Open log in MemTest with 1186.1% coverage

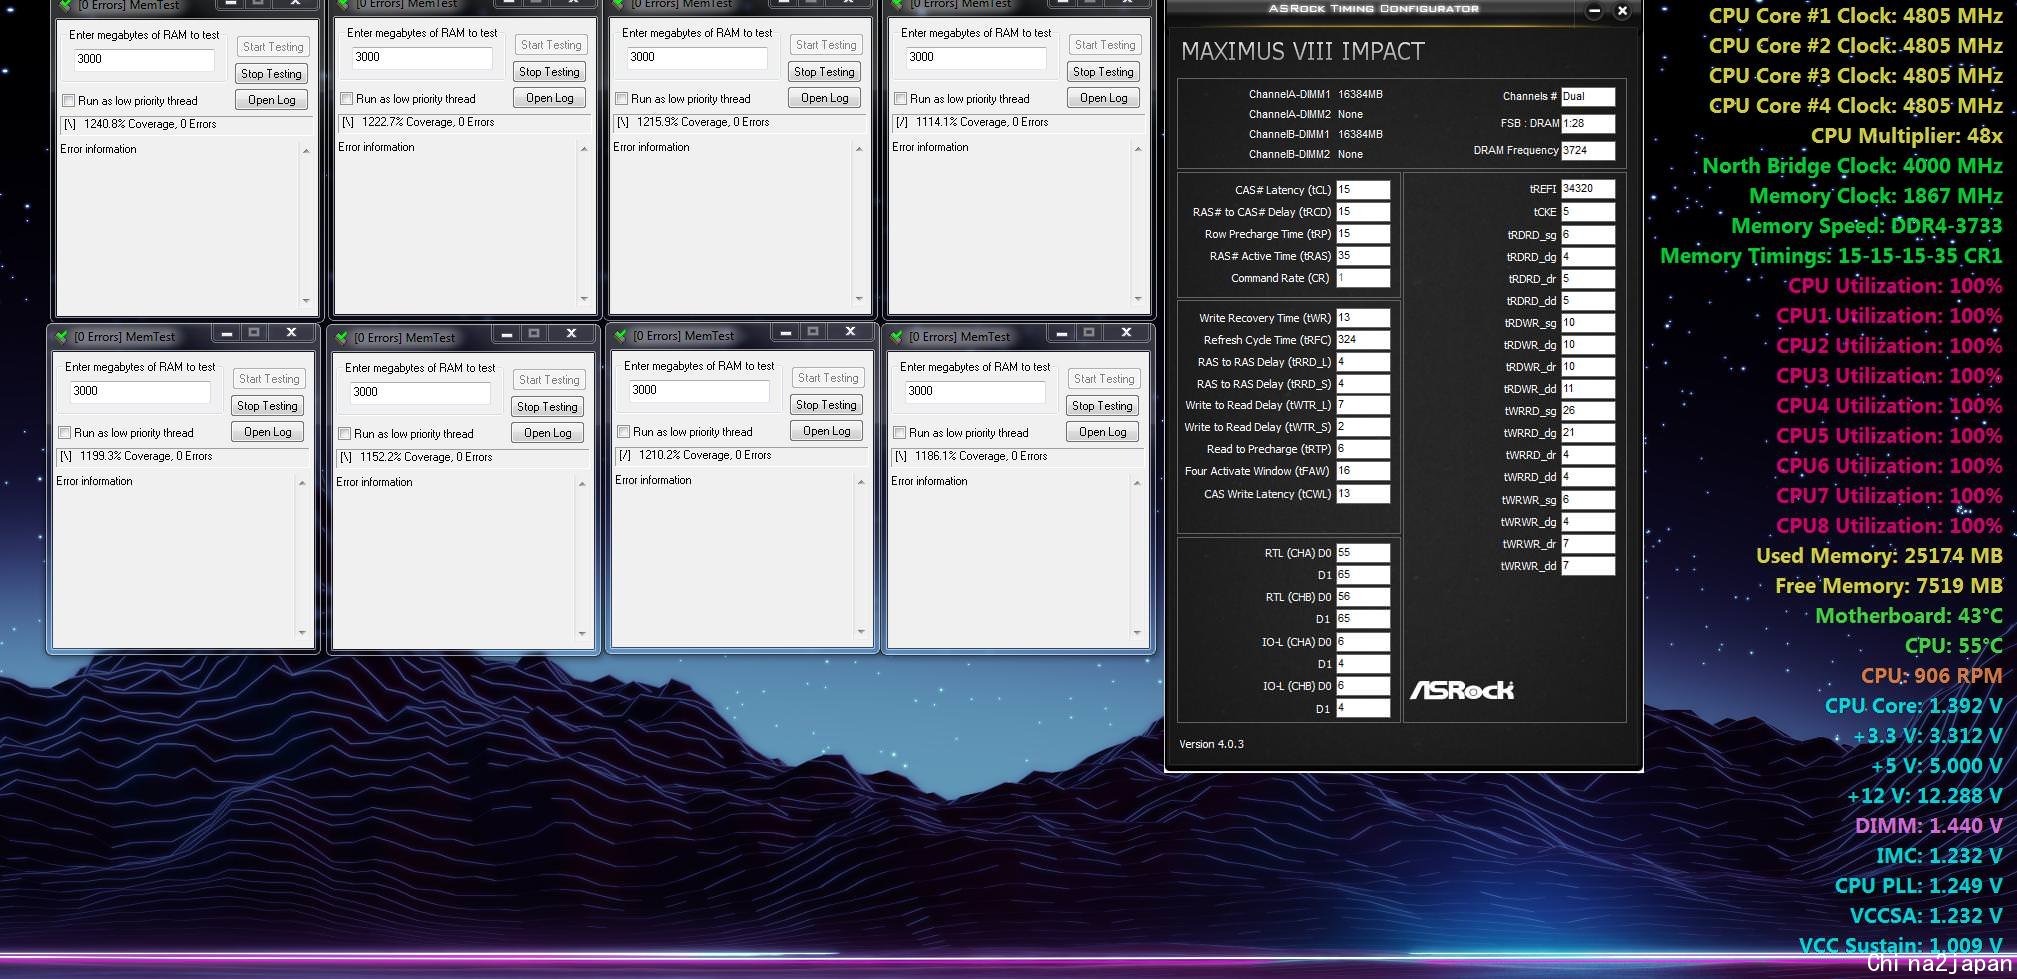point(1102,432)
